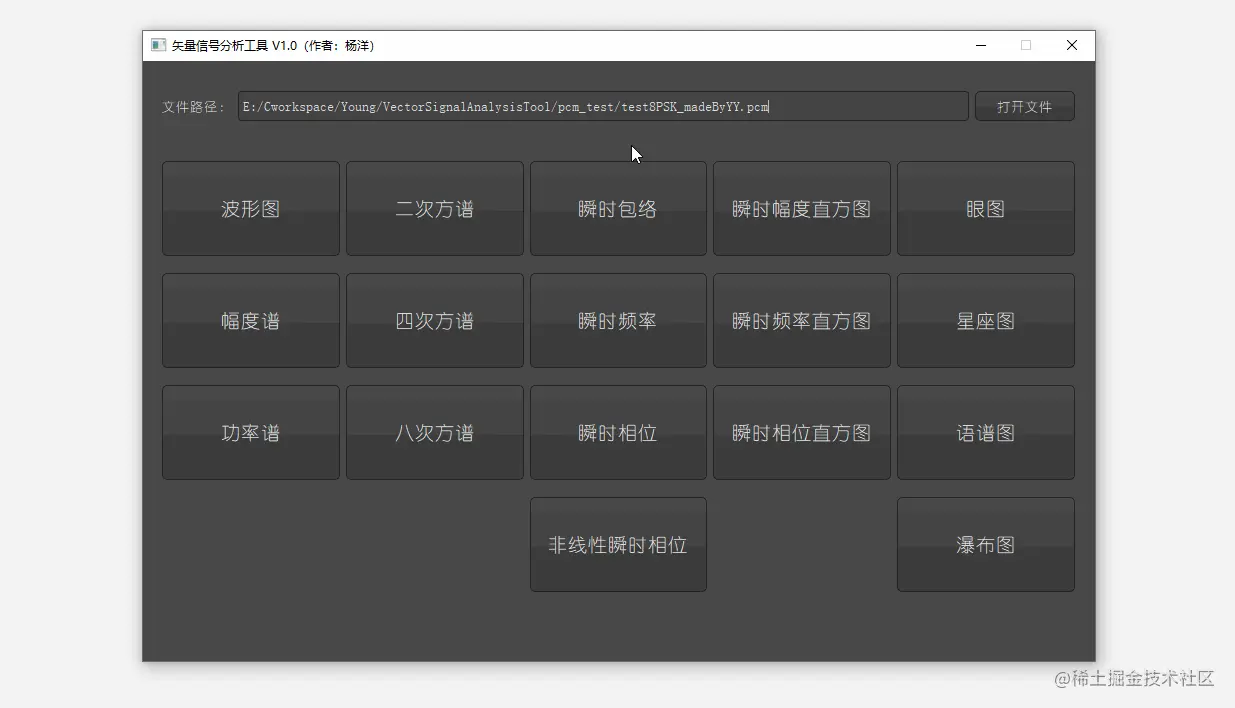Screen dimensions: 1235x708
Task: Open the 波形图 (waveform) view
Action: (250, 208)
